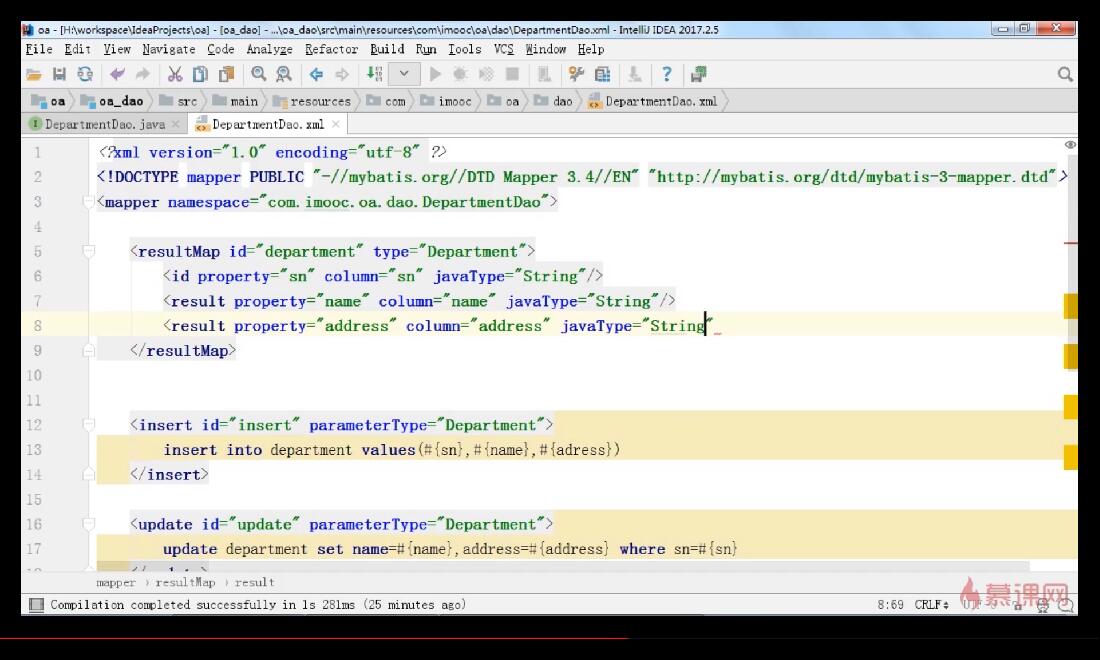Open Settings wrench icon in toolbar
This screenshot has height=660, width=1100.
(x=576, y=74)
